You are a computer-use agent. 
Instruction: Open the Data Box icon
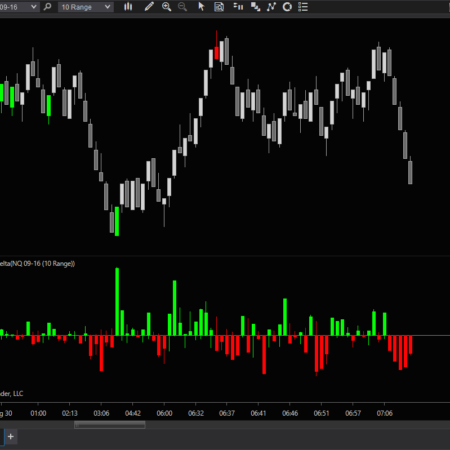(x=219, y=7)
